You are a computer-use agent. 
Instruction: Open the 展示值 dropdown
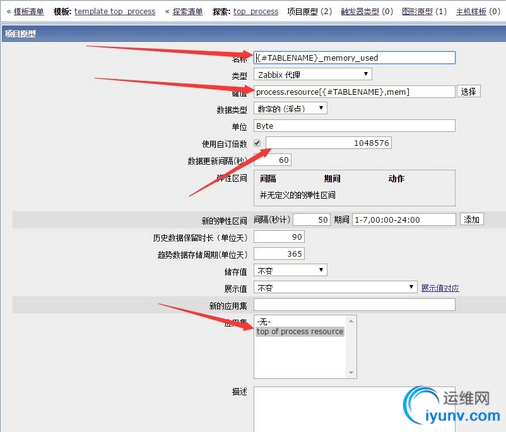point(335,287)
